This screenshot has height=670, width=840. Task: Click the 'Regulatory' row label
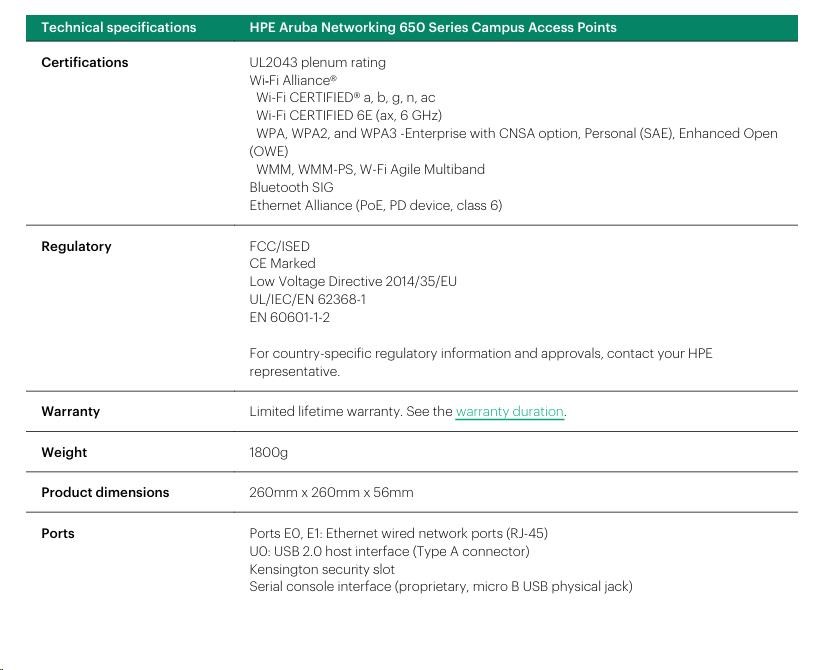click(x=76, y=246)
